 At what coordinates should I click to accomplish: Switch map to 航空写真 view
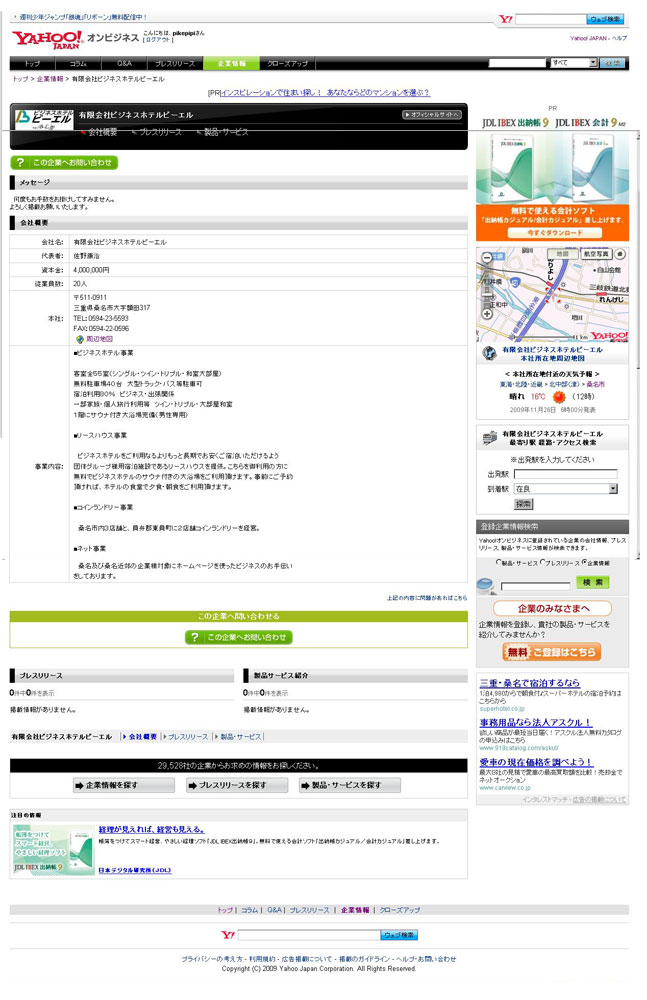[x=596, y=254]
